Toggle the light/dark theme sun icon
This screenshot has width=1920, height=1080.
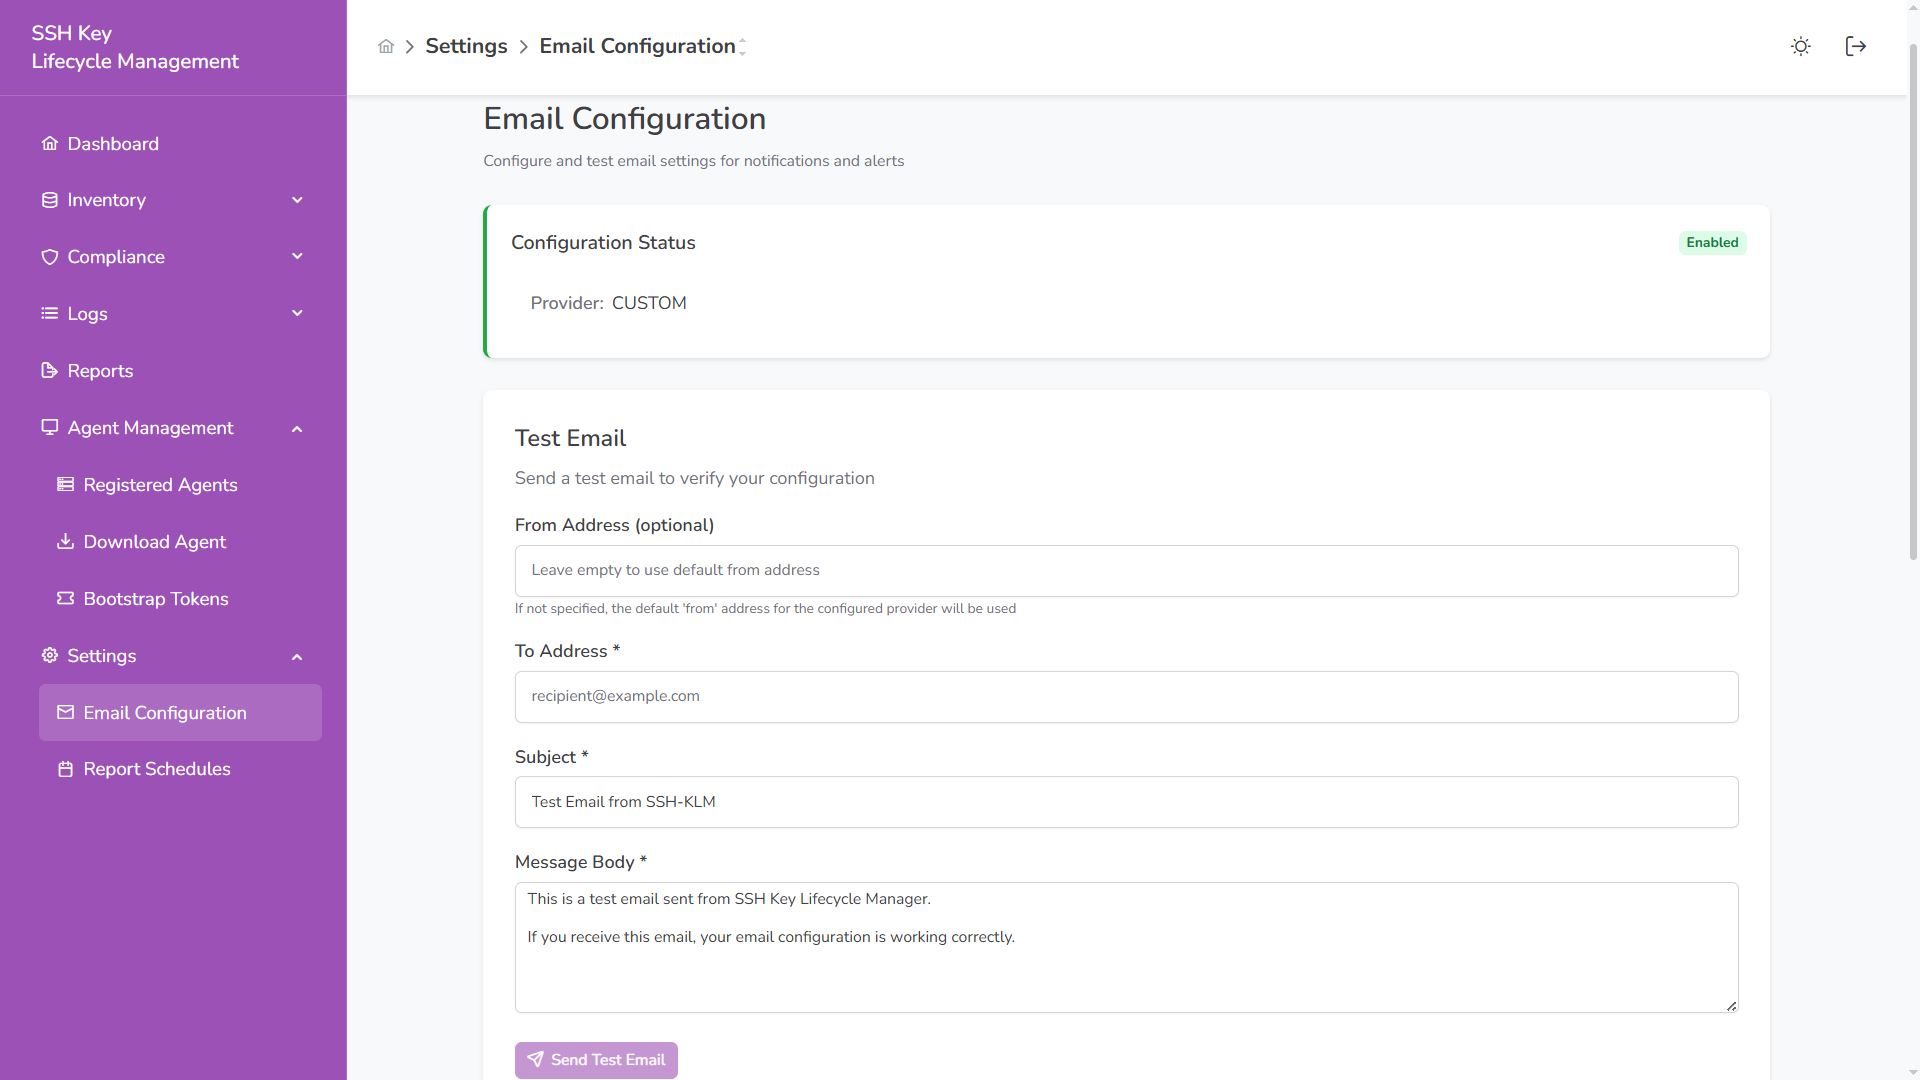(x=1801, y=46)
